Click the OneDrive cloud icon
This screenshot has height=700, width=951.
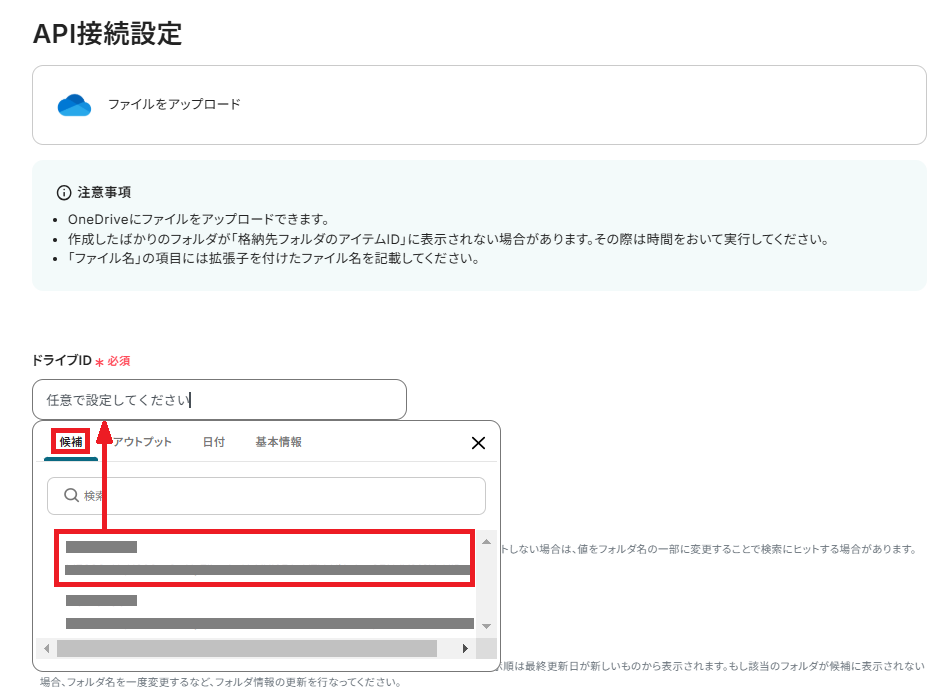point(74,105)
